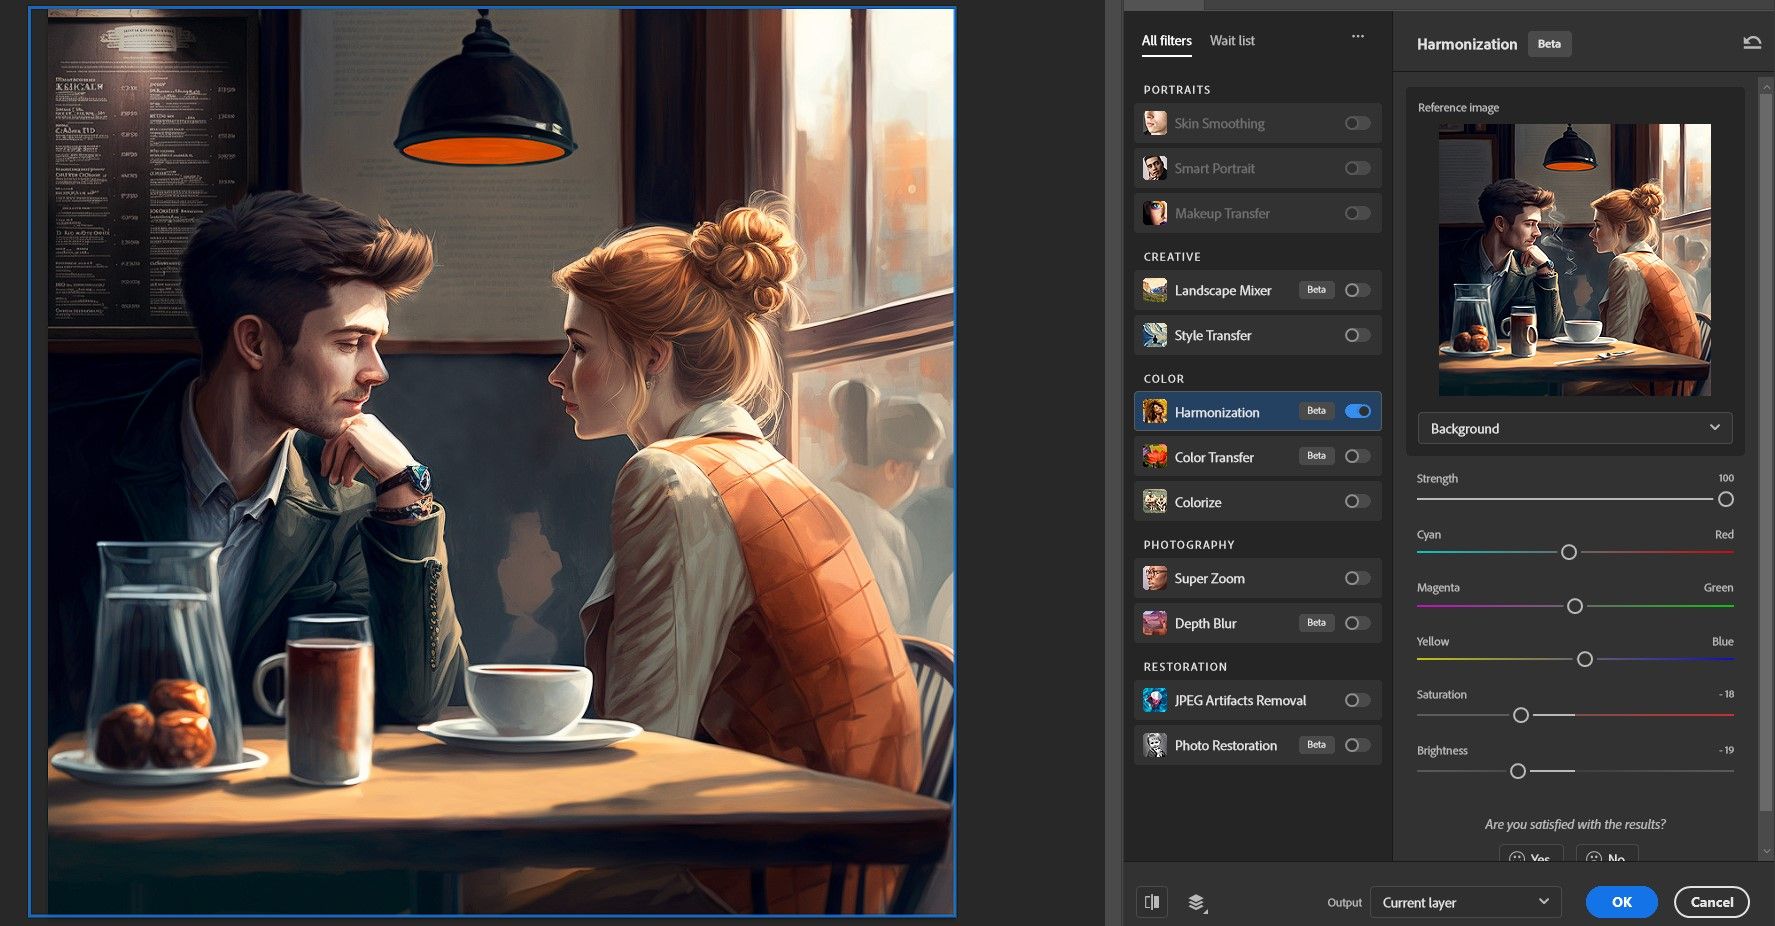Enable the Color Transfer toggle
The width and height of the screenshot is (1775, 926).
pos(1357,456)
